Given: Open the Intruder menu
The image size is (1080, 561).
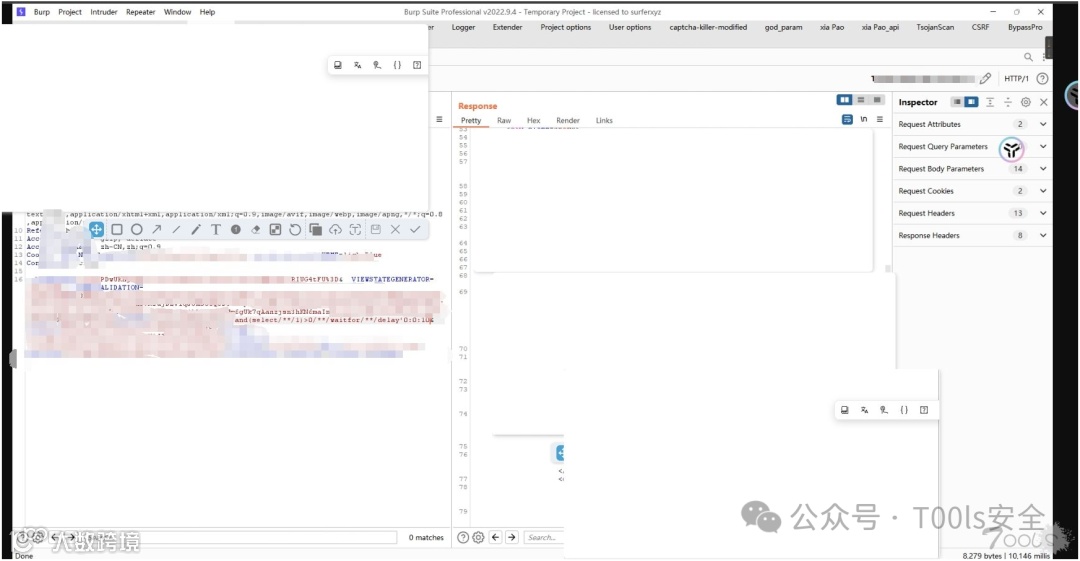Looking at the screenshot, I should coord(103,12).
